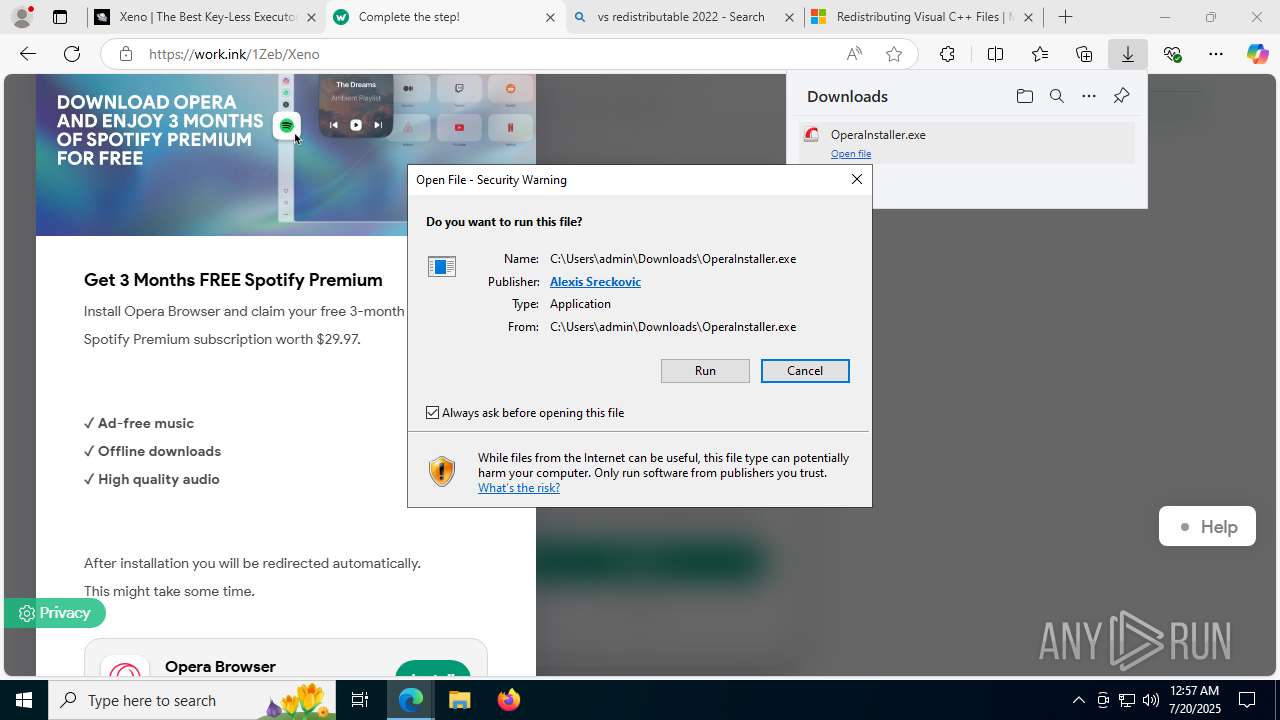This screenshot has height=720, width=1280.
Task: Open Edge Settings and more menu
Action: [1216, 54]
